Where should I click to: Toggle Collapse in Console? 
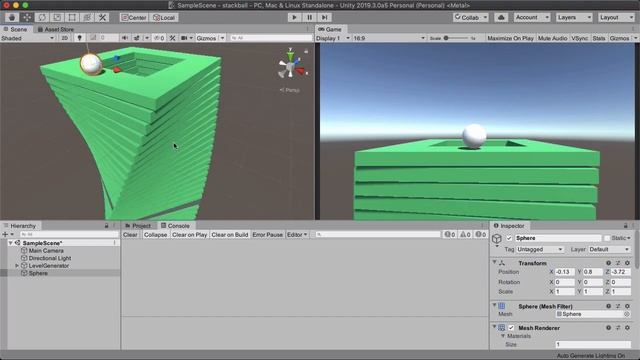pyautogui.click(x=155, y=235)
